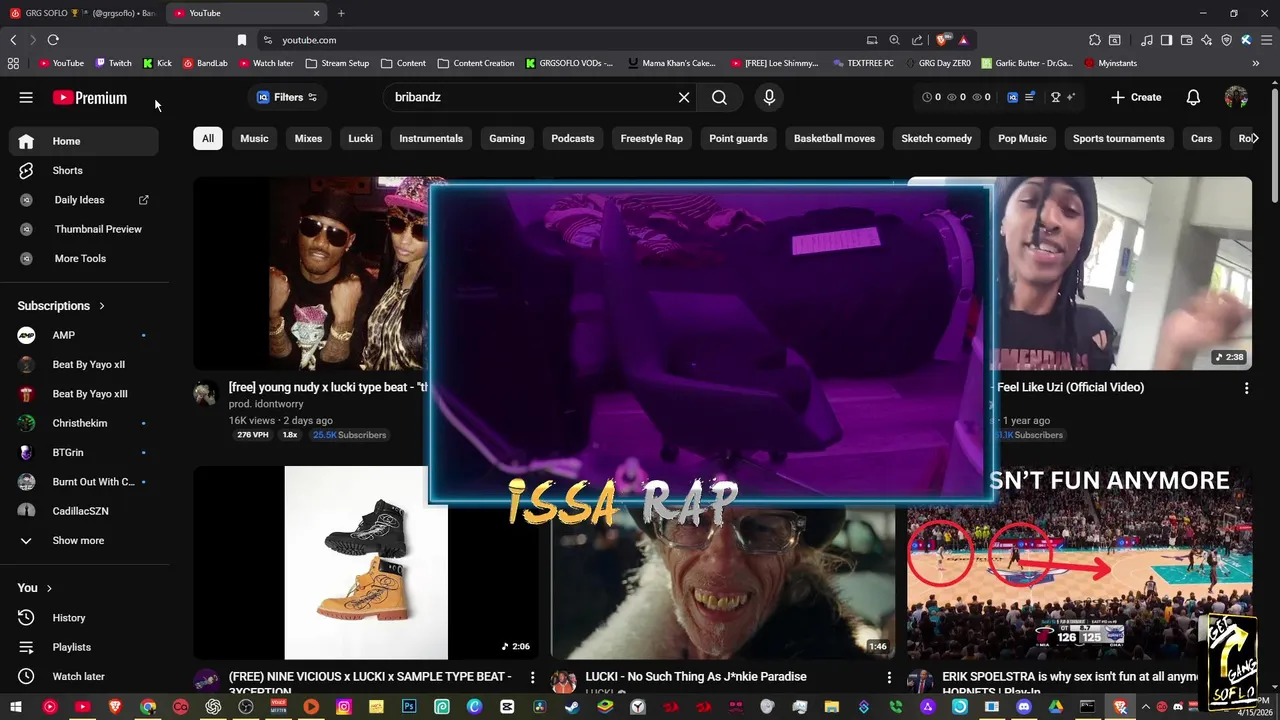Select the Music filter chip
Image resolution: width=1280 pixels, height=720 pixels.
click(x=254, y=138)
